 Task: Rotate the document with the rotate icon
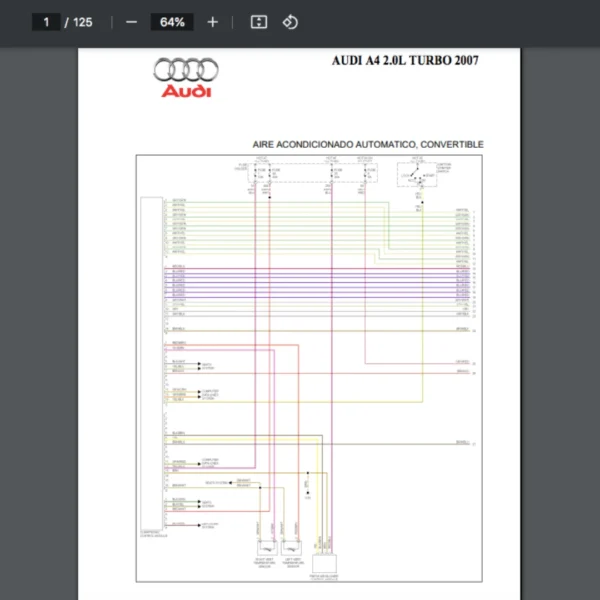click(x=290, y=22)
